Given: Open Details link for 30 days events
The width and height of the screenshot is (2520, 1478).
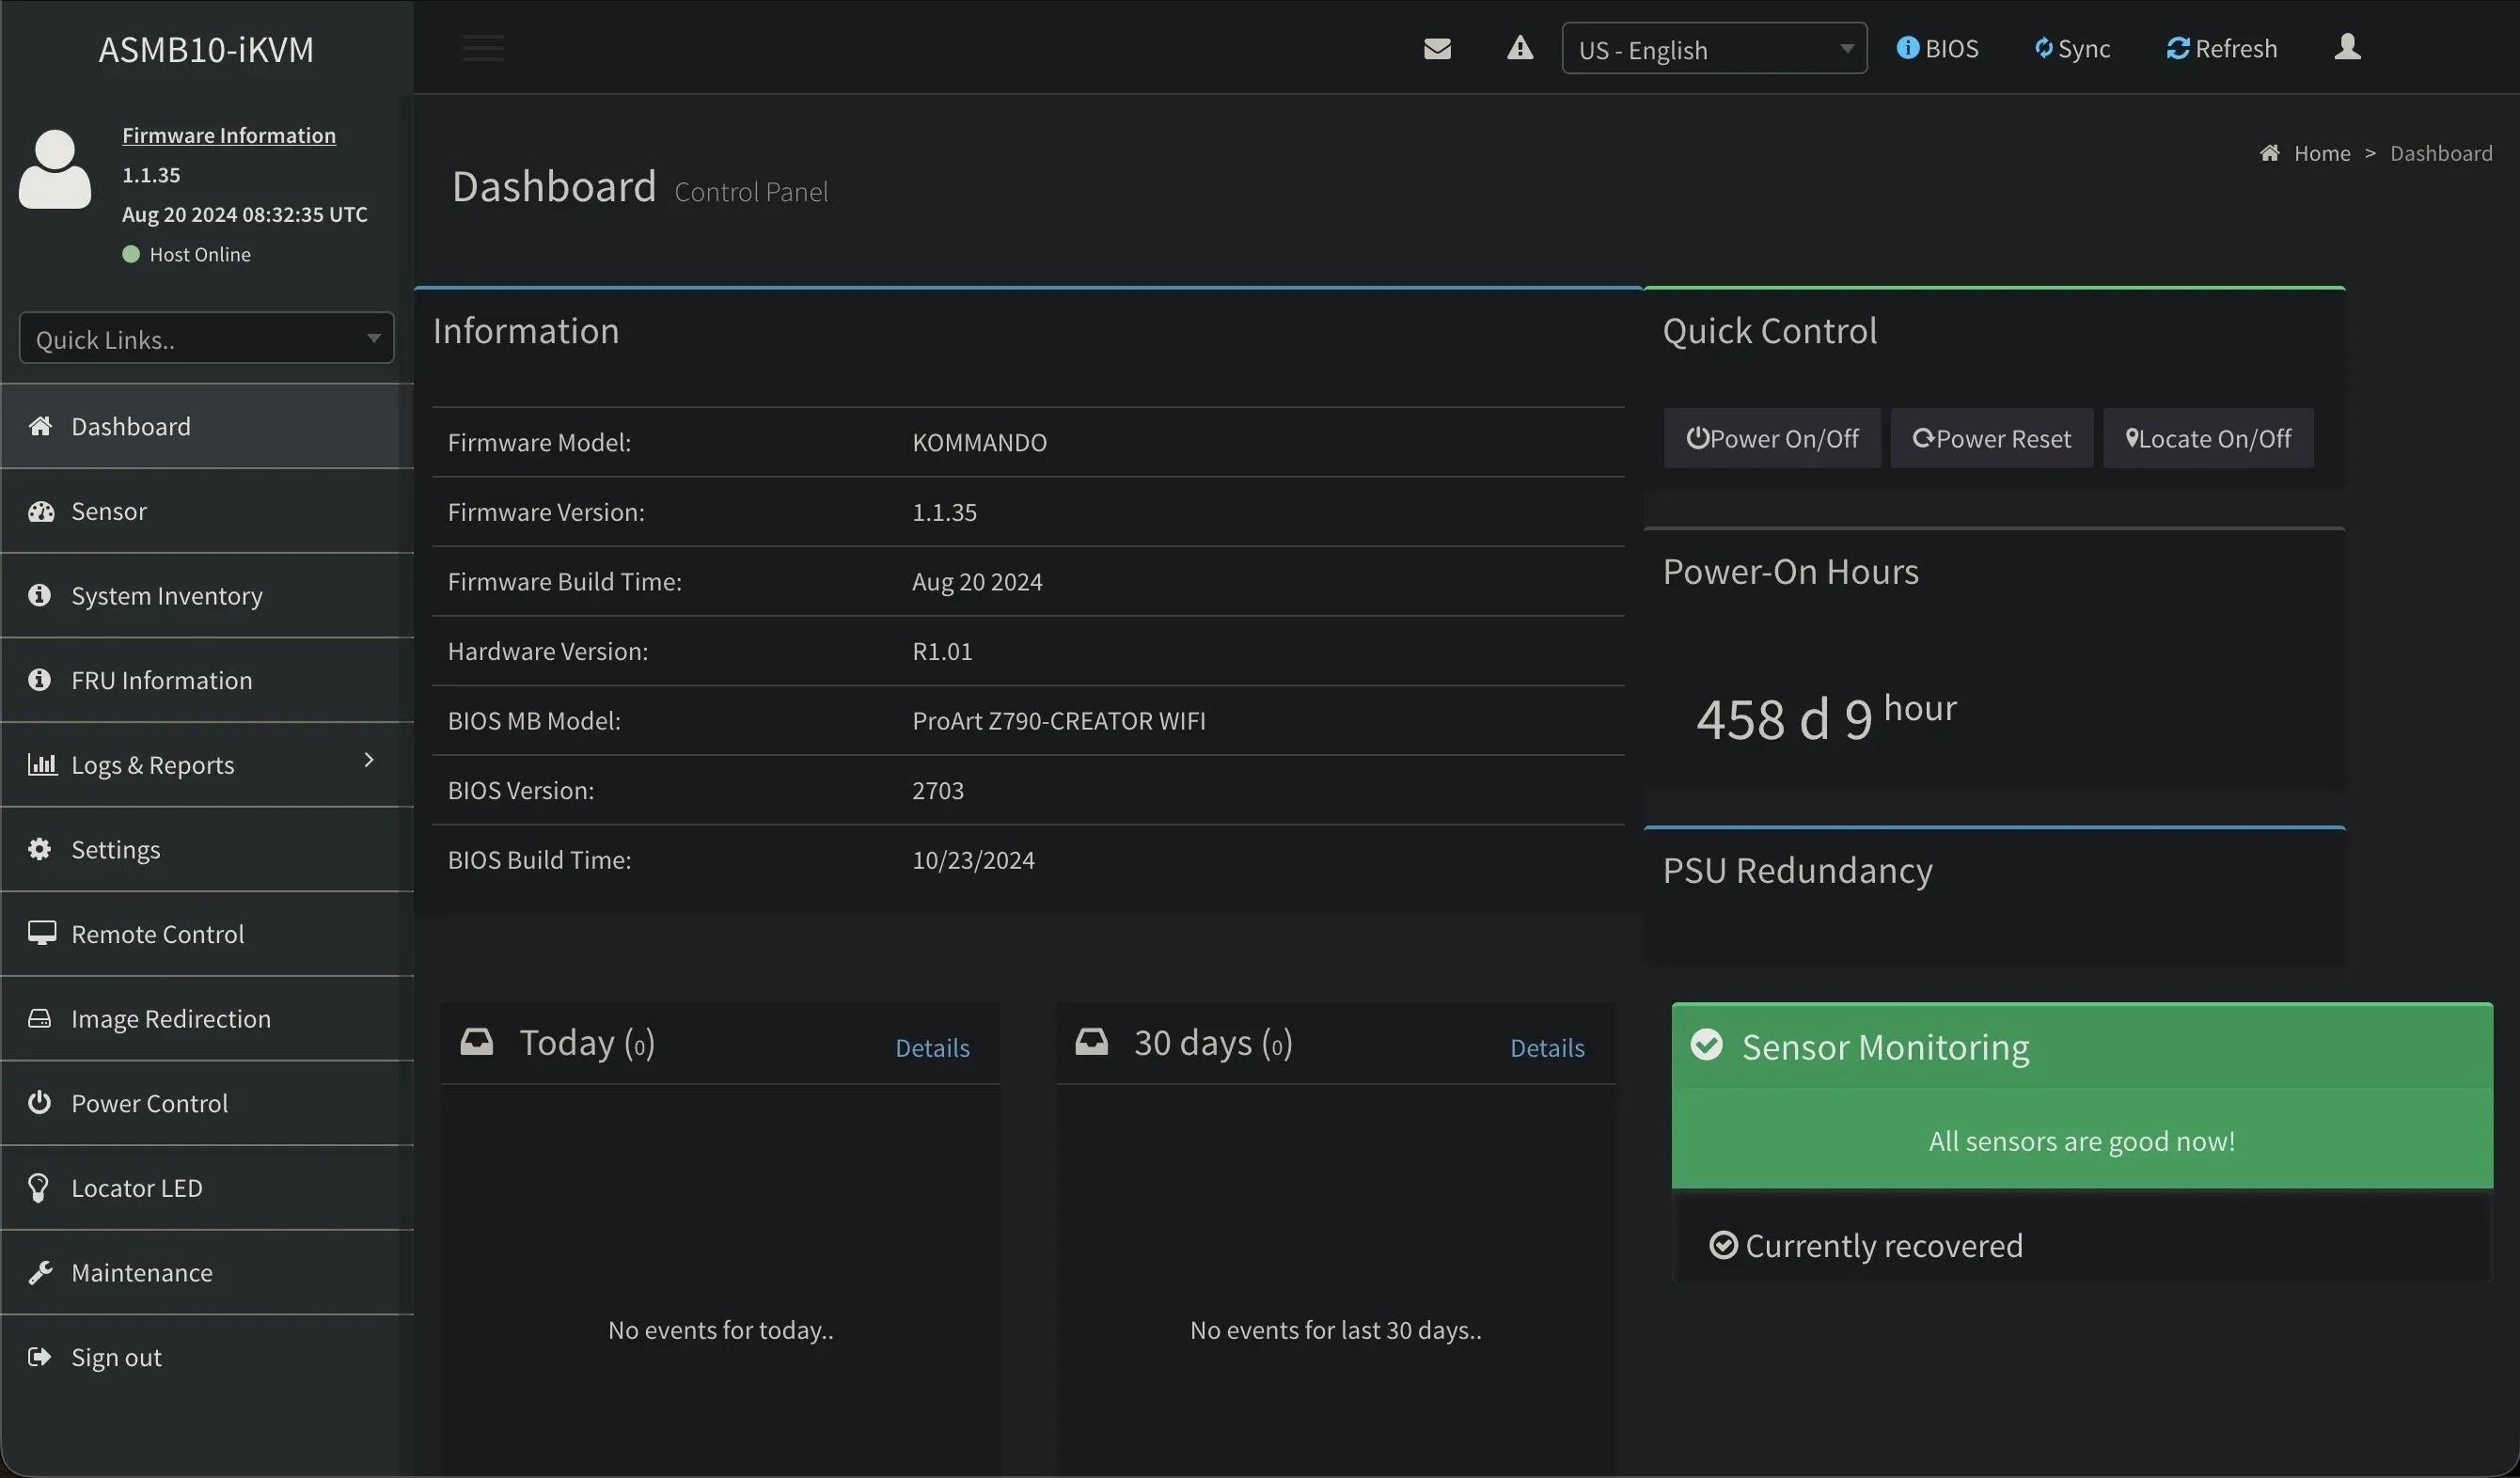Looking at the screenshot, I should tap(1547, 1048).
